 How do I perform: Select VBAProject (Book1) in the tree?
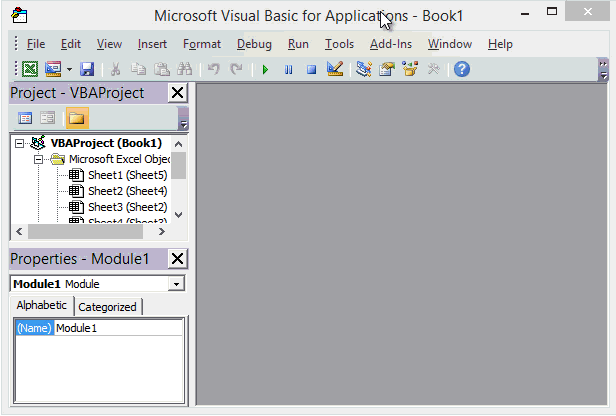pyautogui.click(x=106, y=143)
